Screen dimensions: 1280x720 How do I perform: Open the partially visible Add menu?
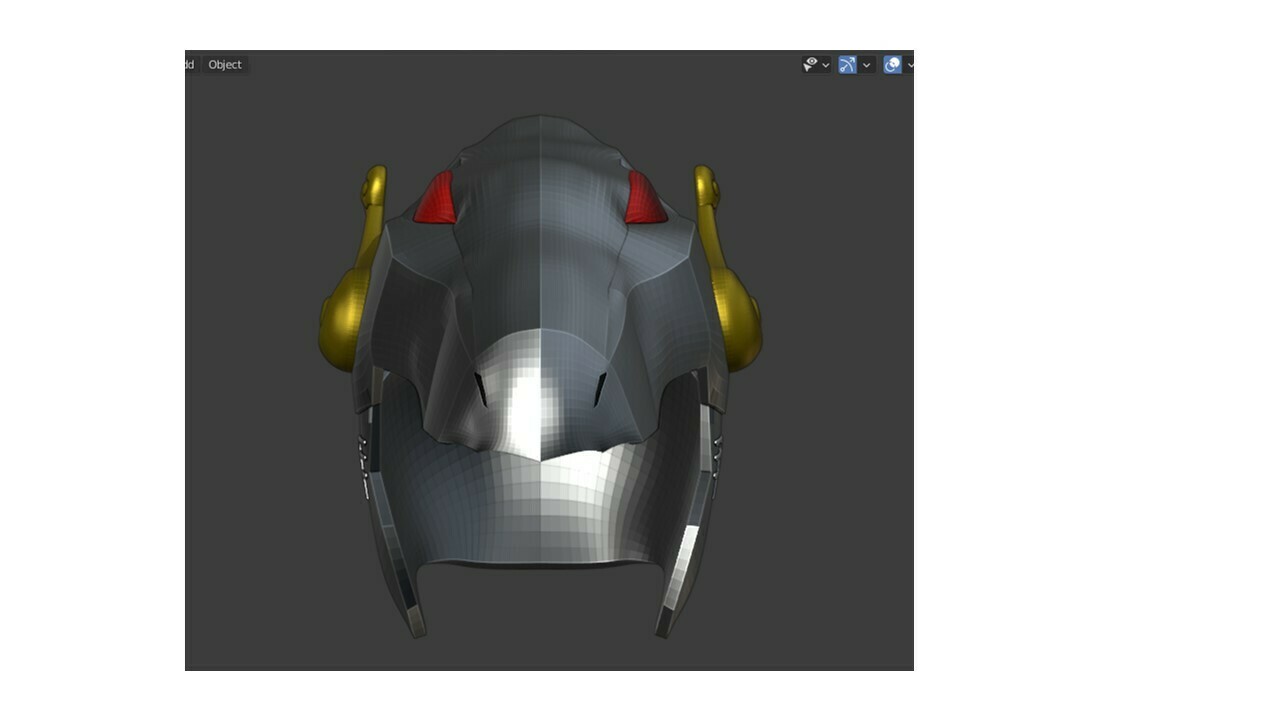tap(190, 65)
